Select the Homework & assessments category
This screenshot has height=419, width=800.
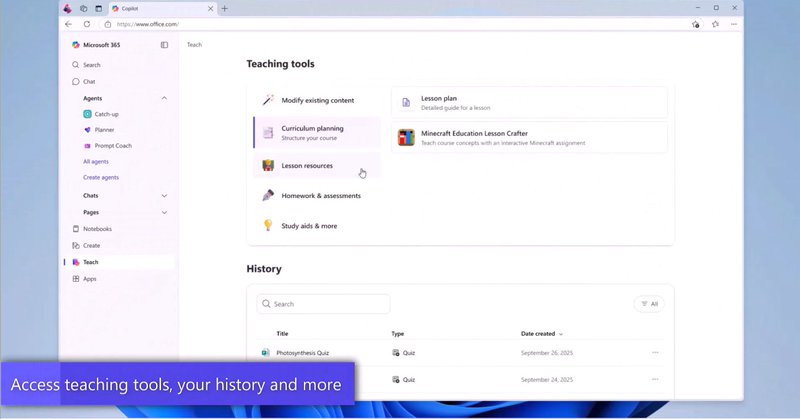click(x=317, y=195)
